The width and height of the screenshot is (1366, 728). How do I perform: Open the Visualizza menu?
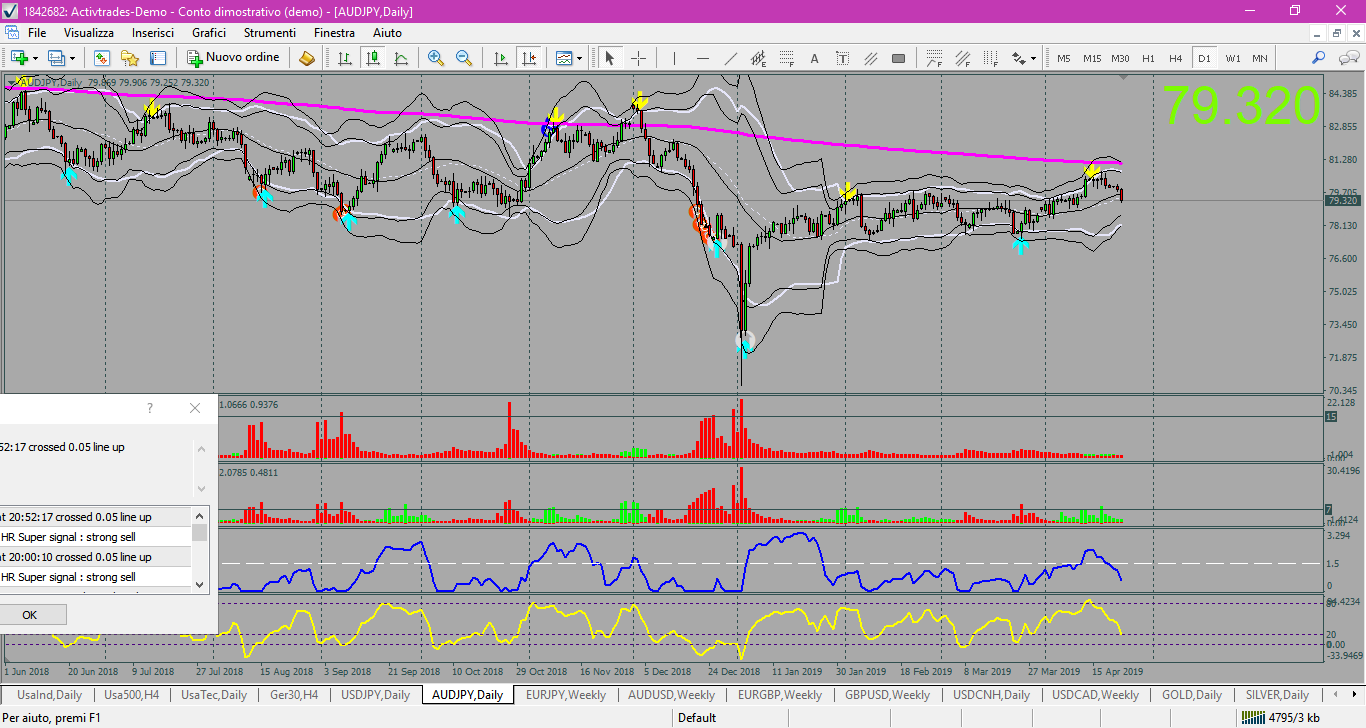click(89, 33)
